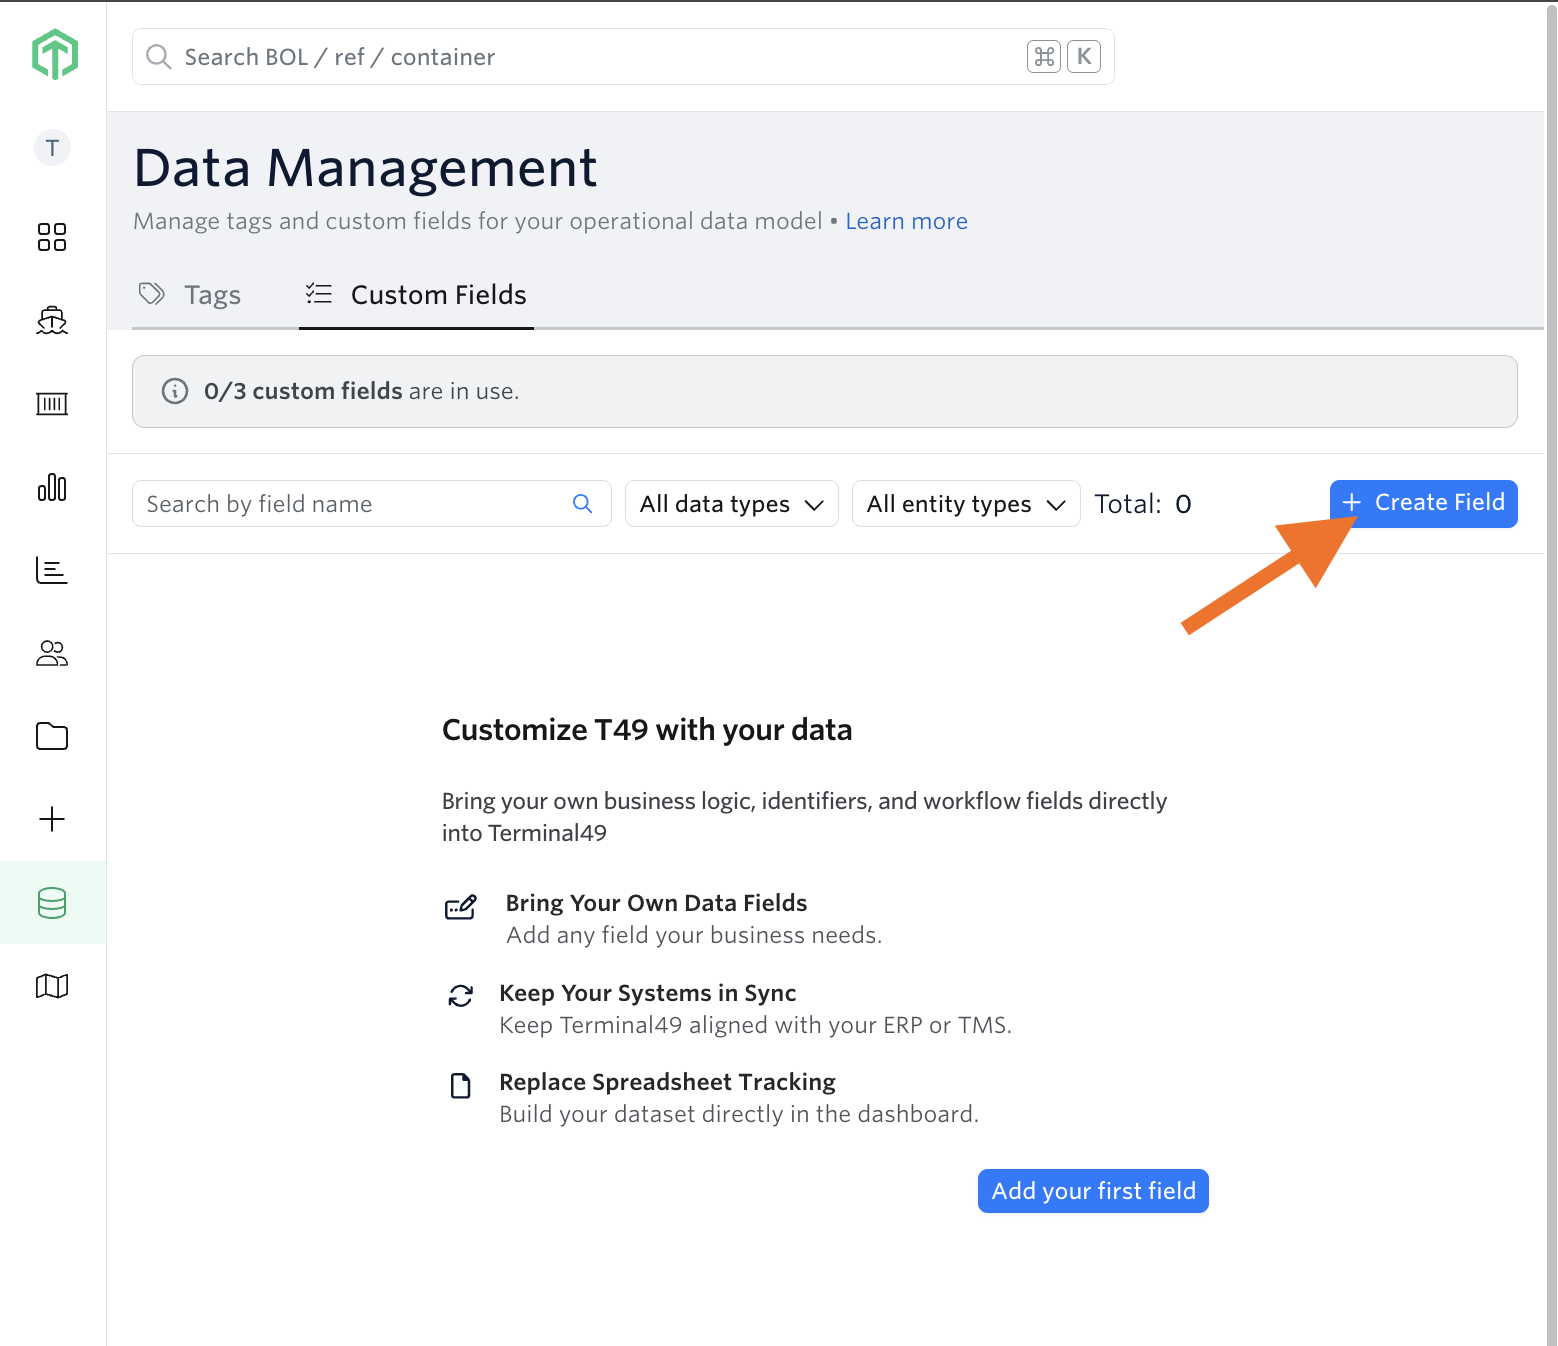Switch to the Tags tab

(190, 295)
